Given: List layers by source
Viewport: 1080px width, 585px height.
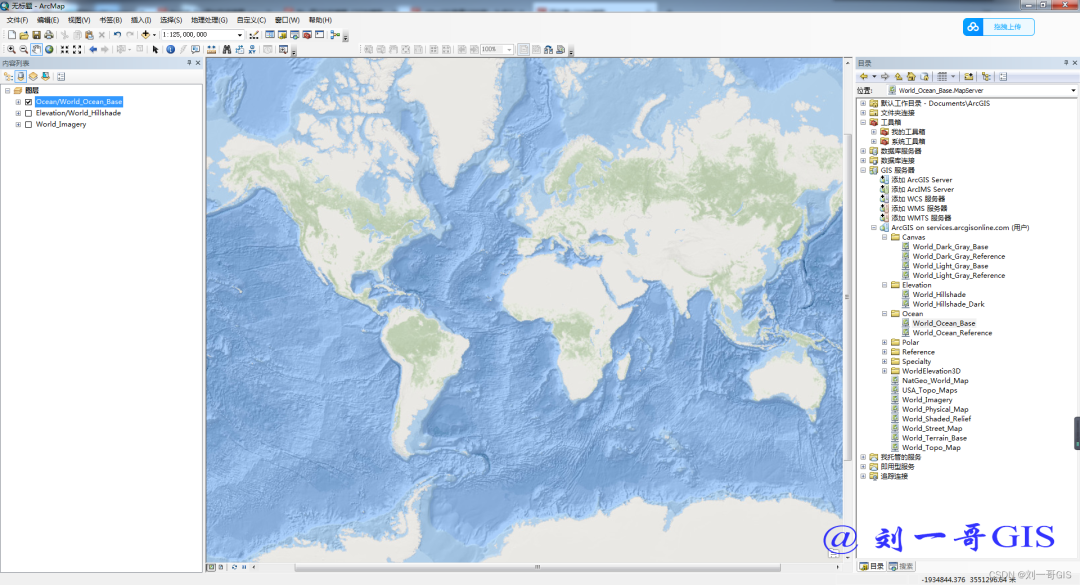Looking at the screenshot, I should click(21, 76).
